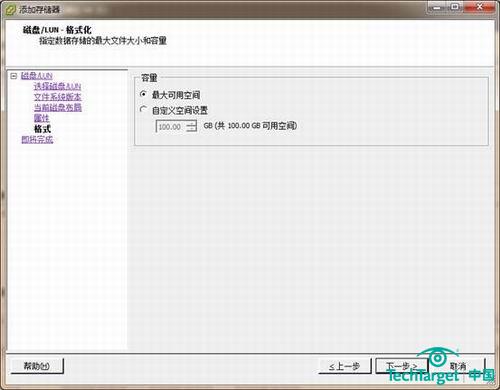The width and height of the screenshot is (500, 390).
Task: Decrease capacity with spinner down arrow
Action: click(191, 129)
